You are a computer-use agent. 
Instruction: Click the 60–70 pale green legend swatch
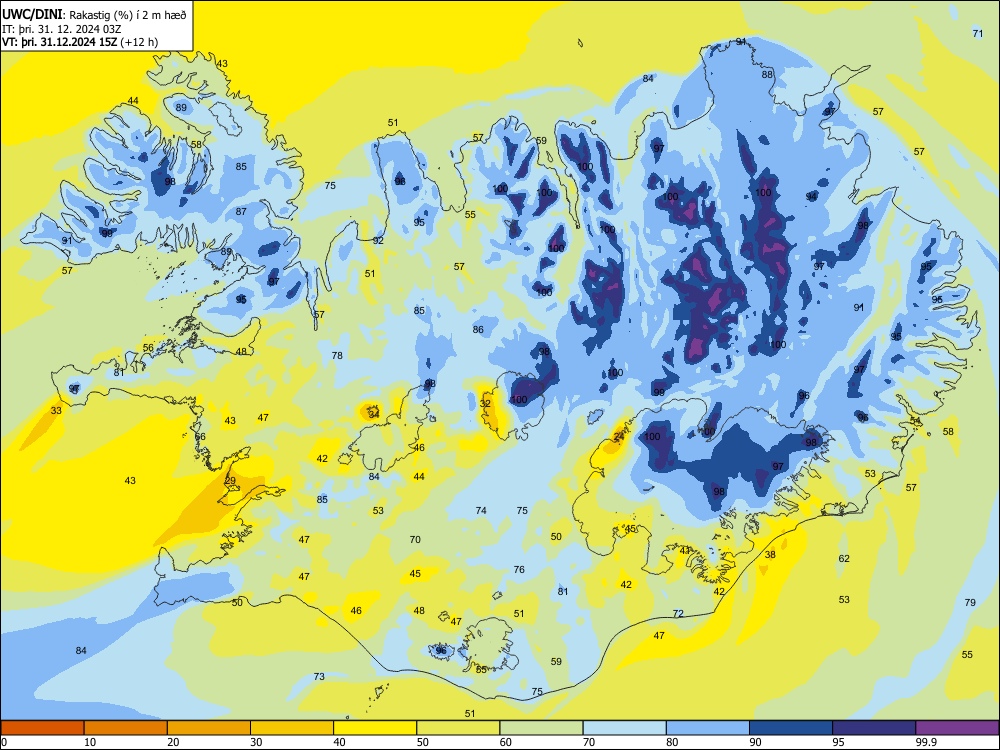[x=541, y=728]
